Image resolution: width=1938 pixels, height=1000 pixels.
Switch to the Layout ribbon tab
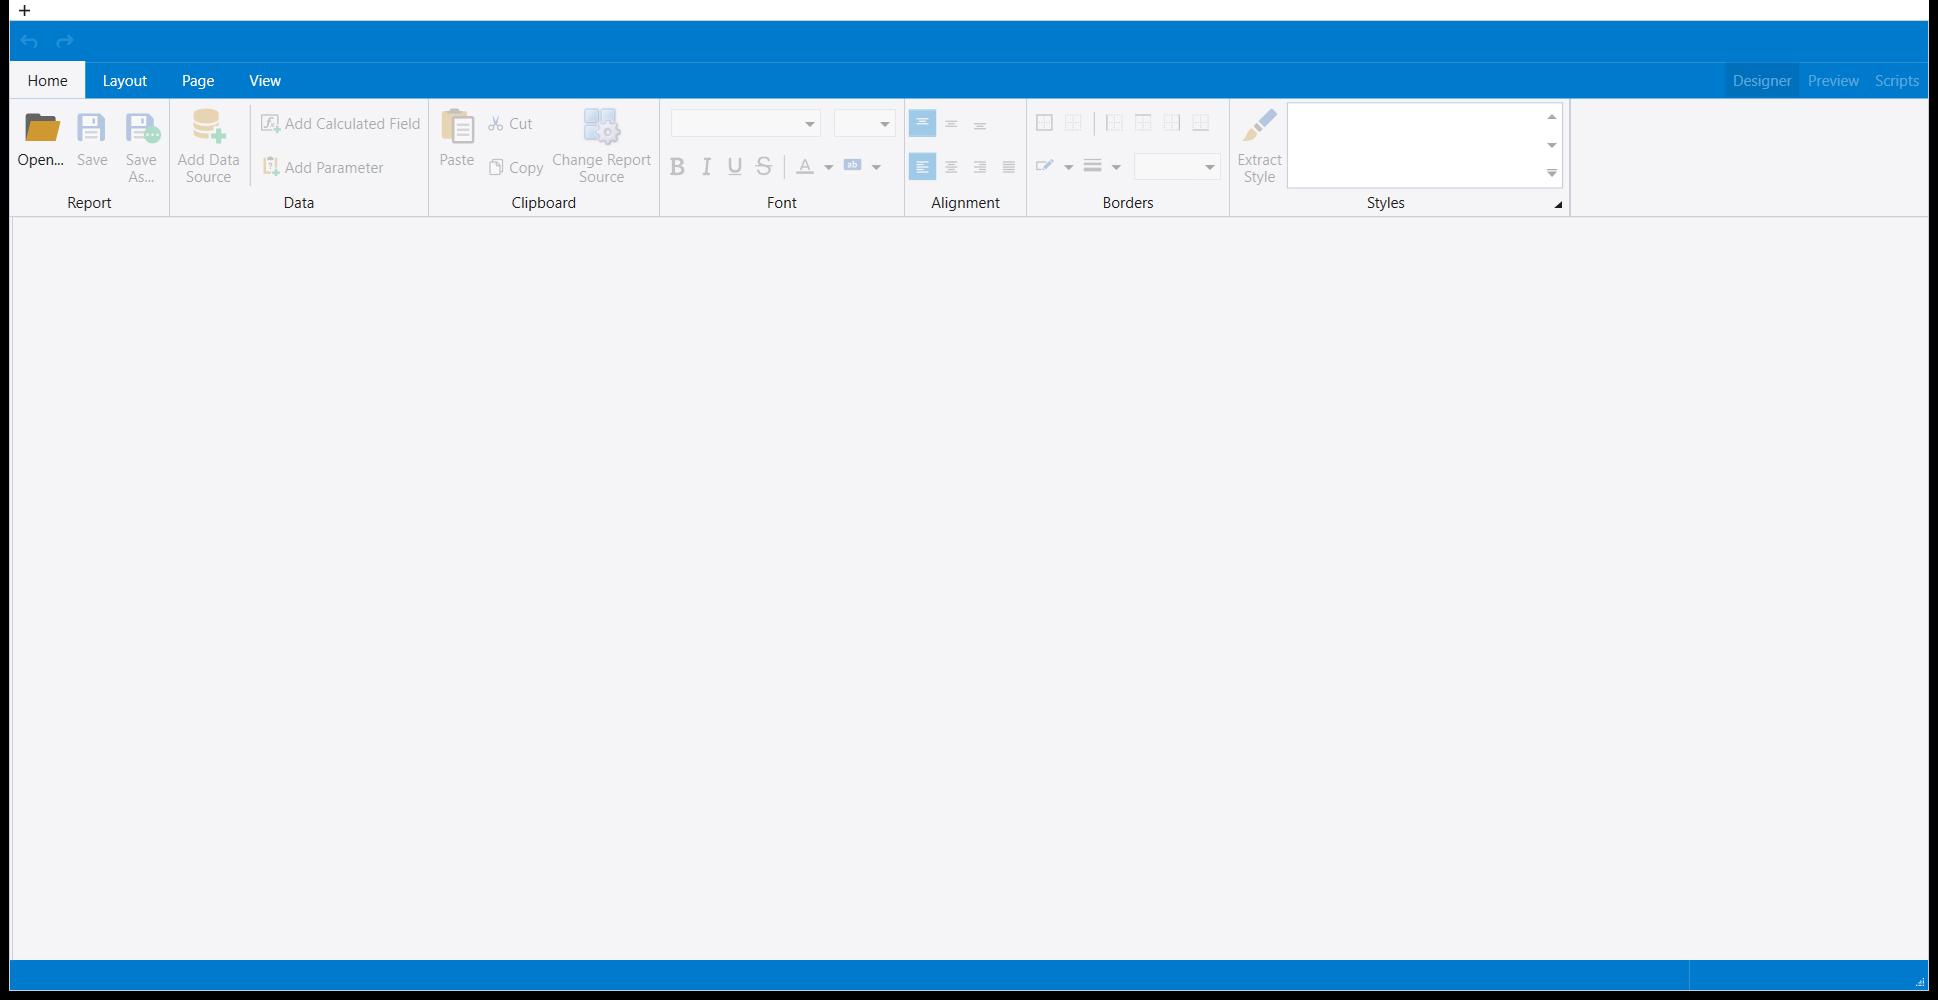[x=125, y=81]
